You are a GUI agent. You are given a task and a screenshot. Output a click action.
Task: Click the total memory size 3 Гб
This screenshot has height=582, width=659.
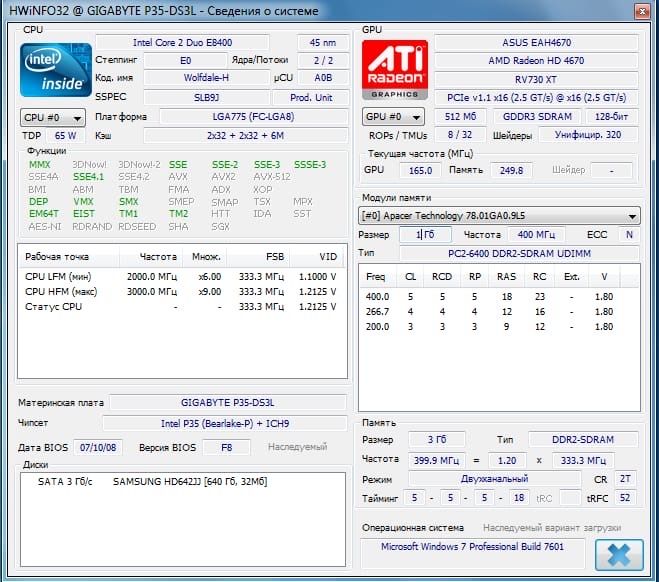437,440
